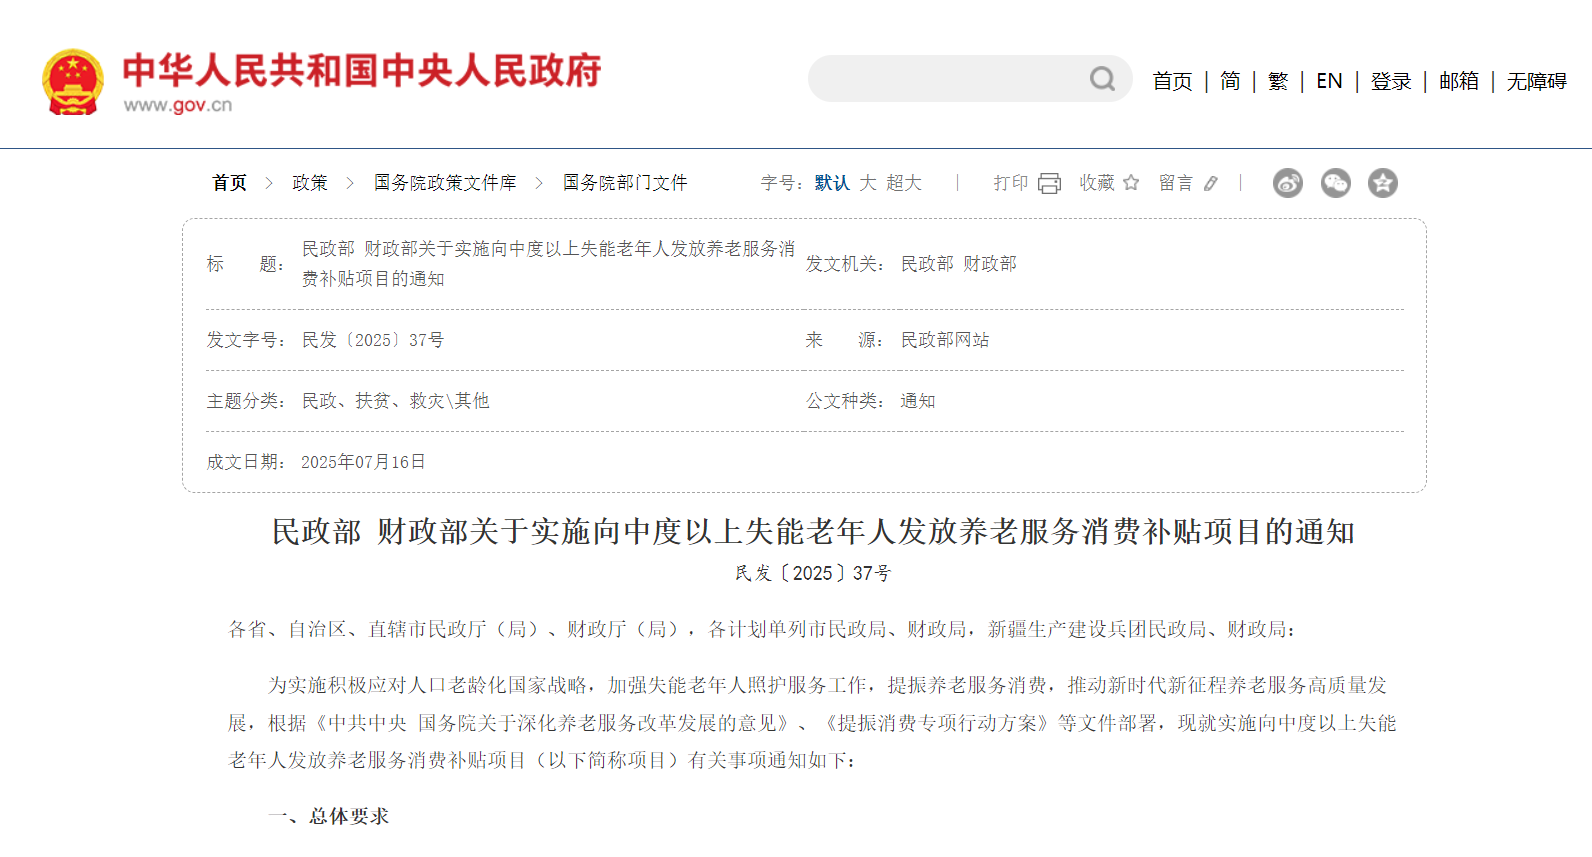This screenshot has width=1592, height=857.
Task: Enable 无障碍 accessibility mode
Action: 1537,81
